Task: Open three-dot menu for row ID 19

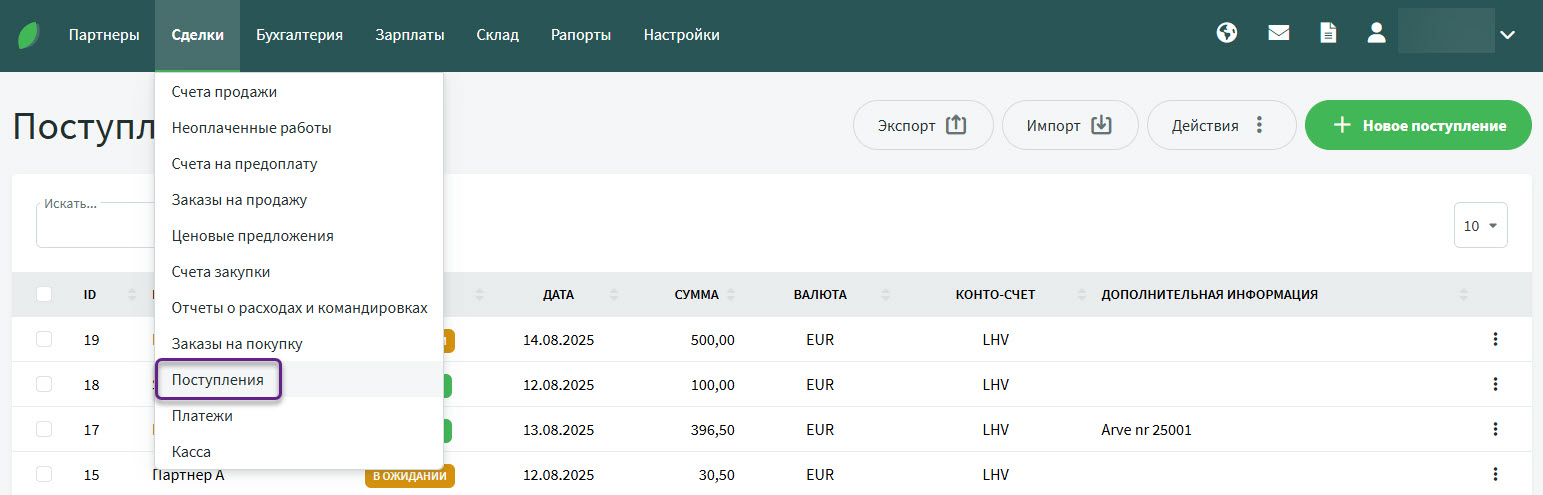Action: [1495, 339]
